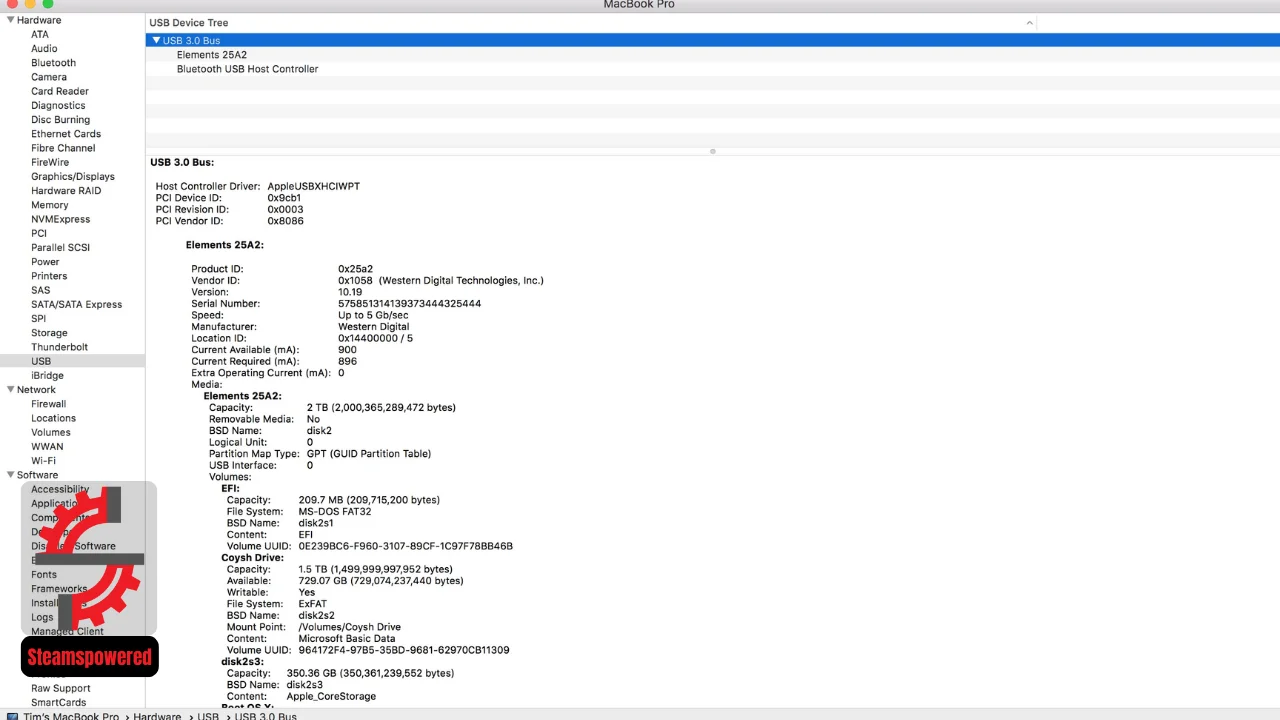Click the /Volumes/Coysh Drive mount point
Screen dimensions: 1280x720
coord(349,627)
